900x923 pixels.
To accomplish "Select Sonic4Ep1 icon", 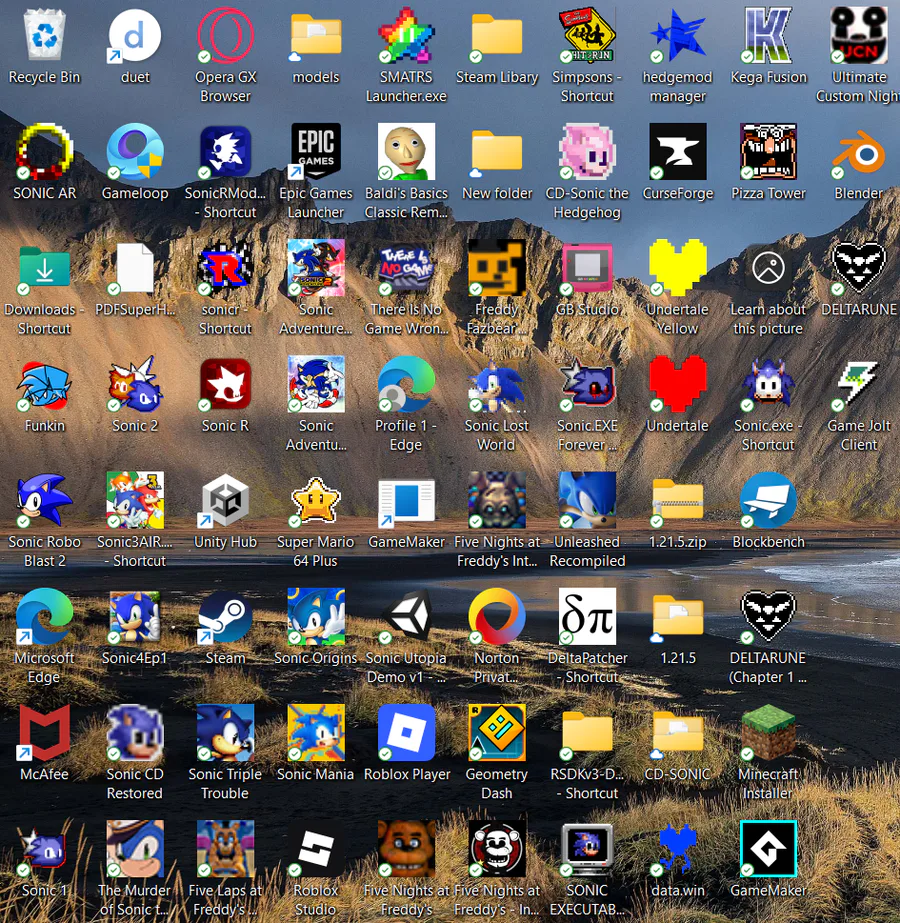I will click(135, 616).
